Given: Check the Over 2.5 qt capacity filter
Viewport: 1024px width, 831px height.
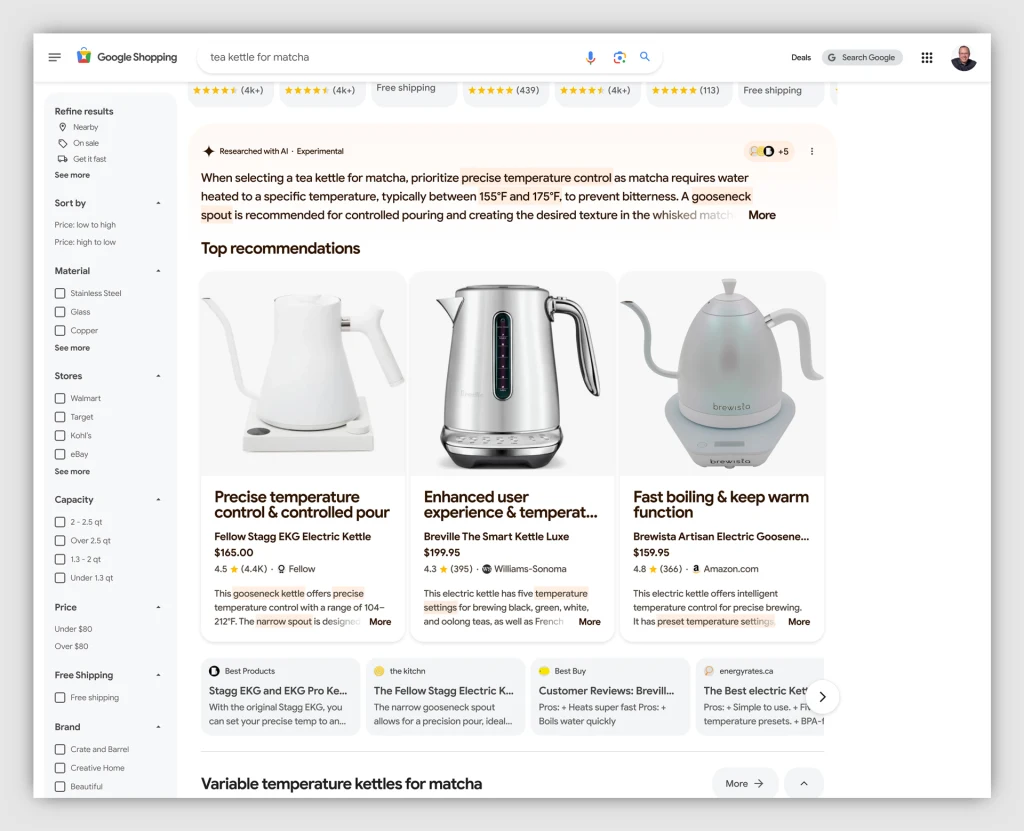Looking at the screenshot, I should coord(60,541).
